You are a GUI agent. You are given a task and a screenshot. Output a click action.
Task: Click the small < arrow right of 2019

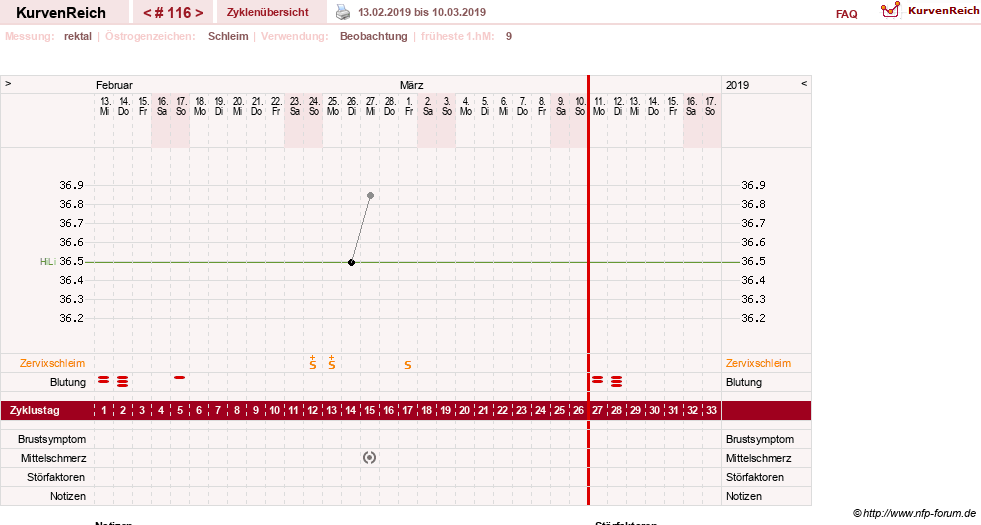point(804,83)
